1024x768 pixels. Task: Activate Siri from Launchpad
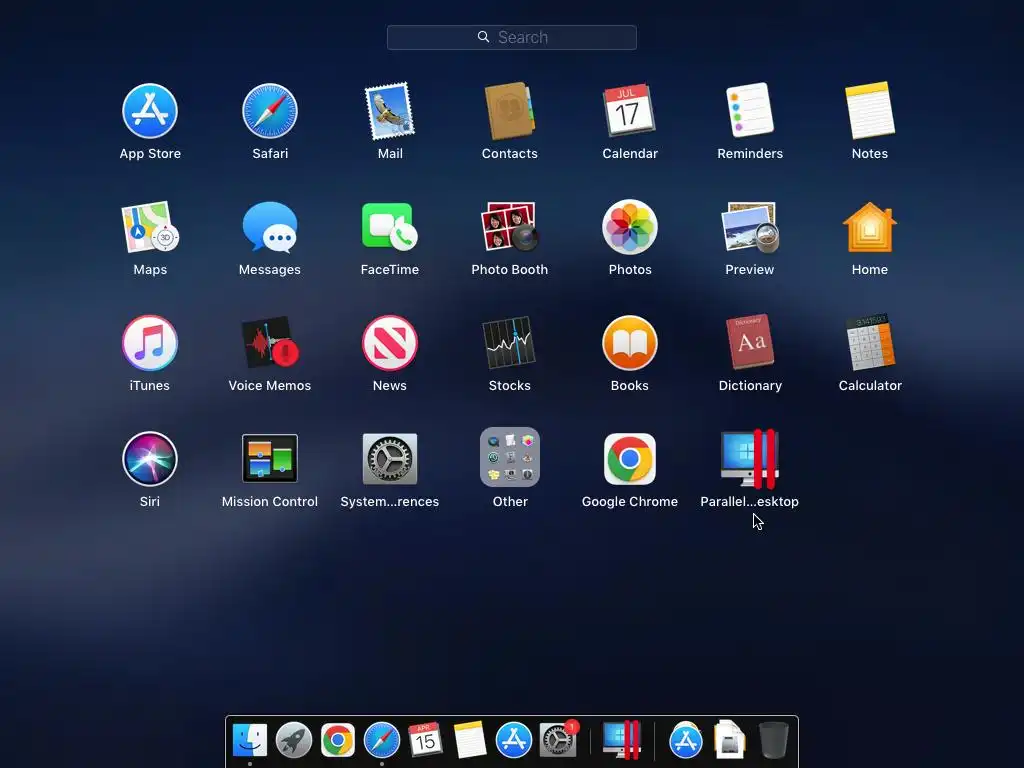150,458
